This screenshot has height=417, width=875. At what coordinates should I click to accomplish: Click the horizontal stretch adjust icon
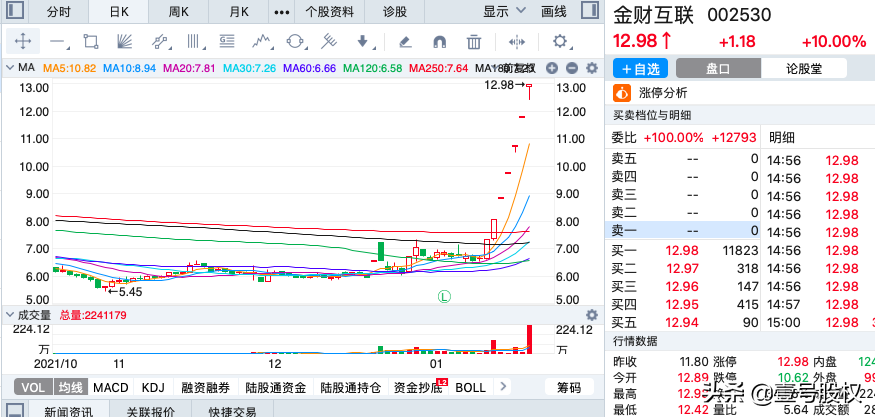(517, 41)
